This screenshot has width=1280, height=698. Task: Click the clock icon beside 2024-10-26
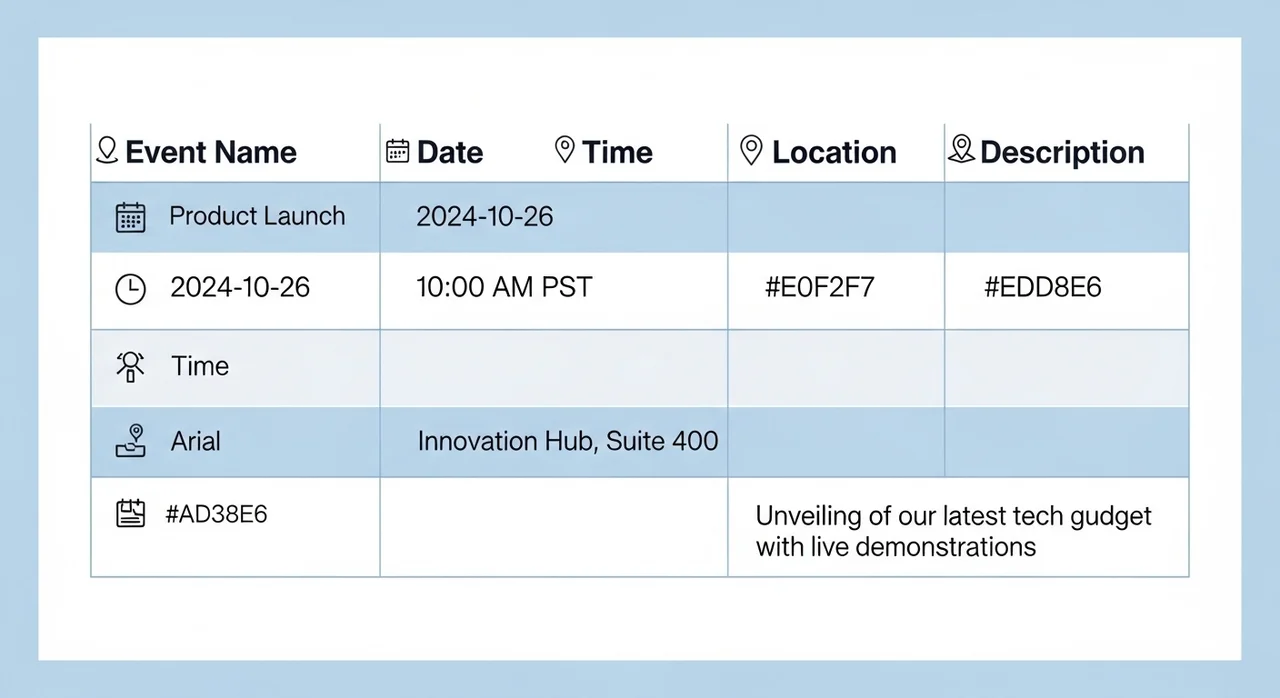click(131, 289)
